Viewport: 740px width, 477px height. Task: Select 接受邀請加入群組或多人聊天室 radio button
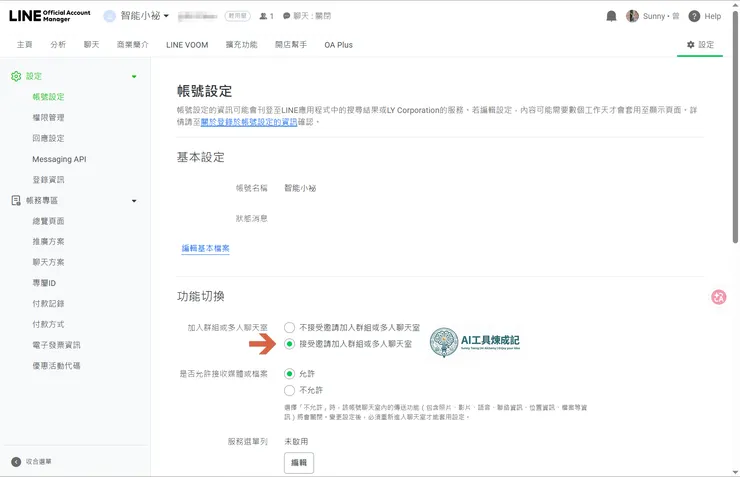tap(289, 344)
